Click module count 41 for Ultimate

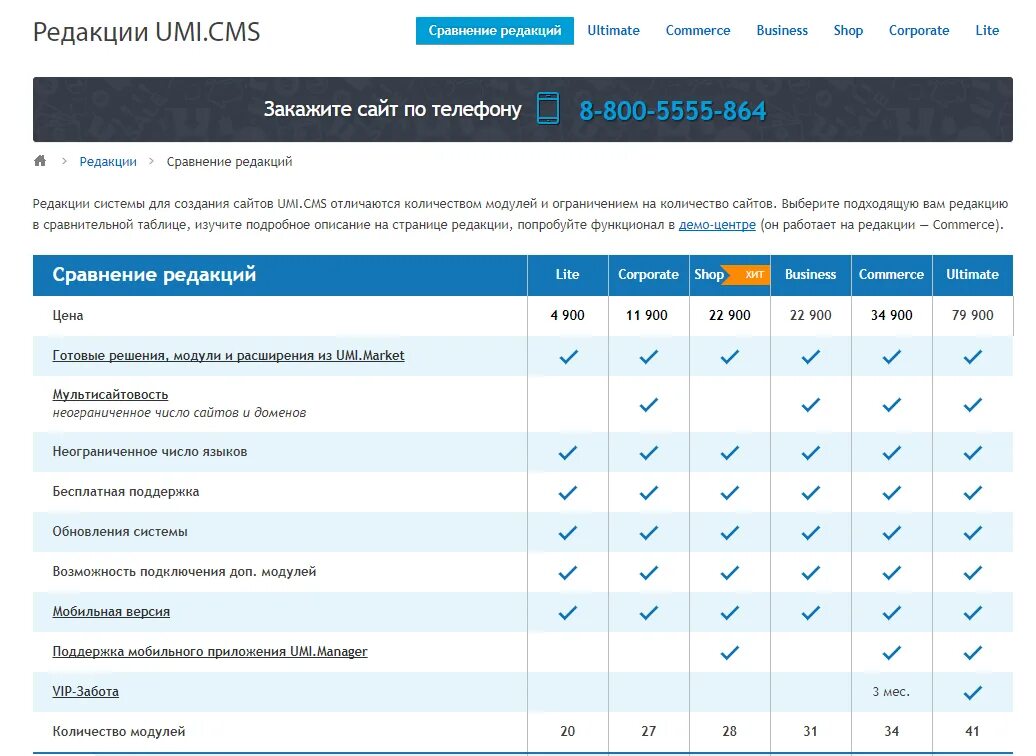(973, 732)
